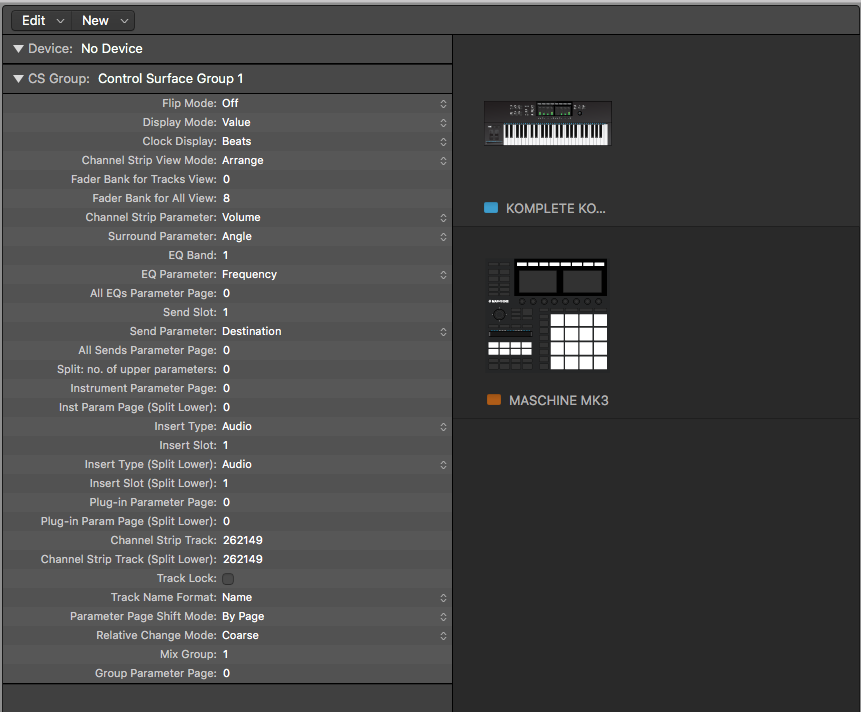
Task: Click Parameter Page Shift Mode value By Page
Action: click(243, 616)
